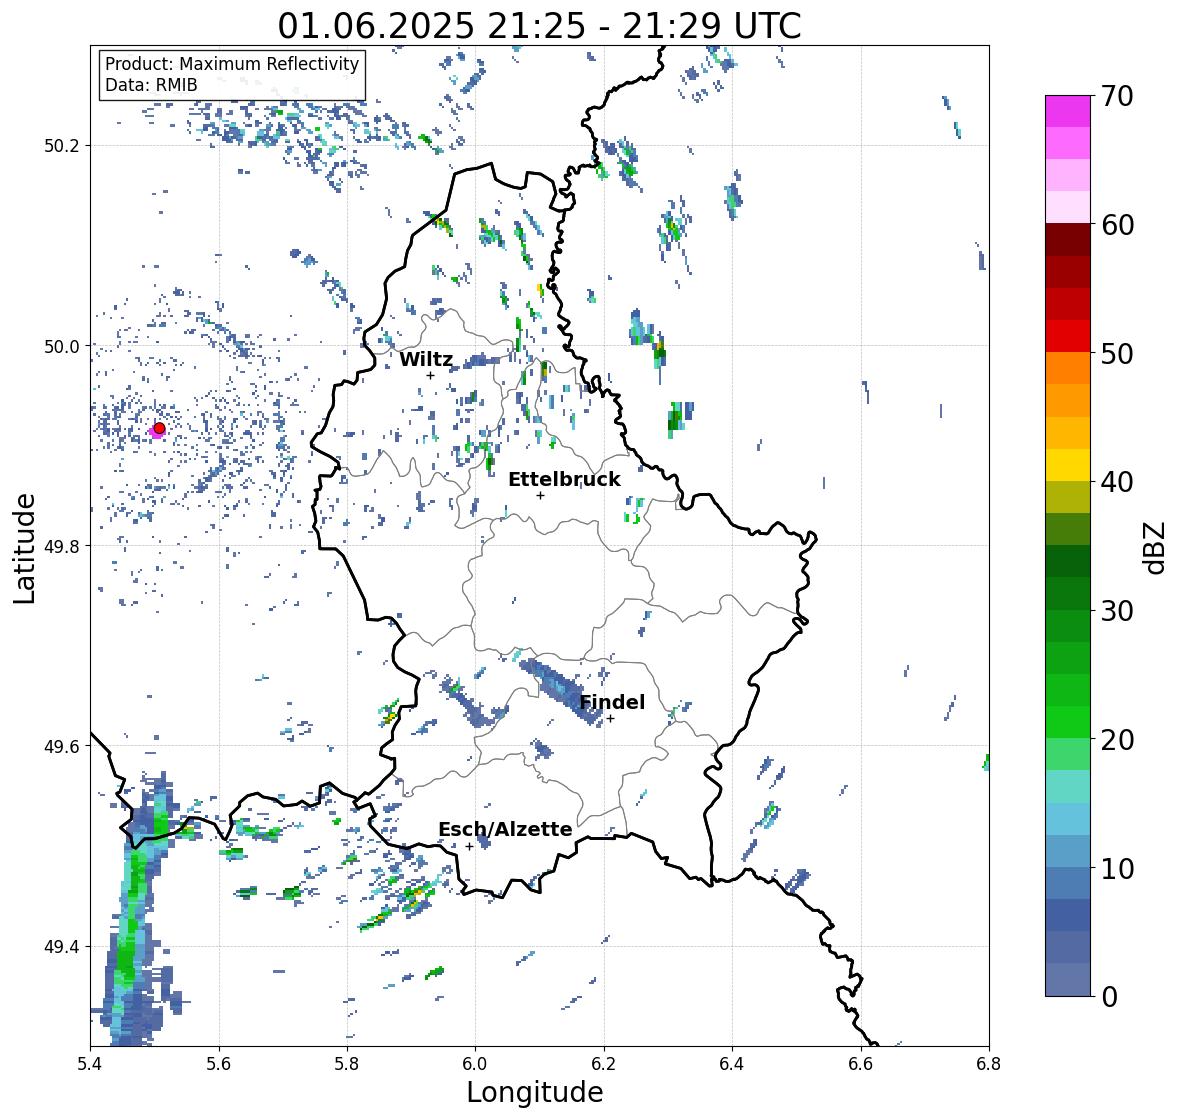Image resolution: width=1179 pixels, height=1117 pixels.
Task: Pick the bright red colorbar swatch above 50
Action: [x=1068, y=336]
